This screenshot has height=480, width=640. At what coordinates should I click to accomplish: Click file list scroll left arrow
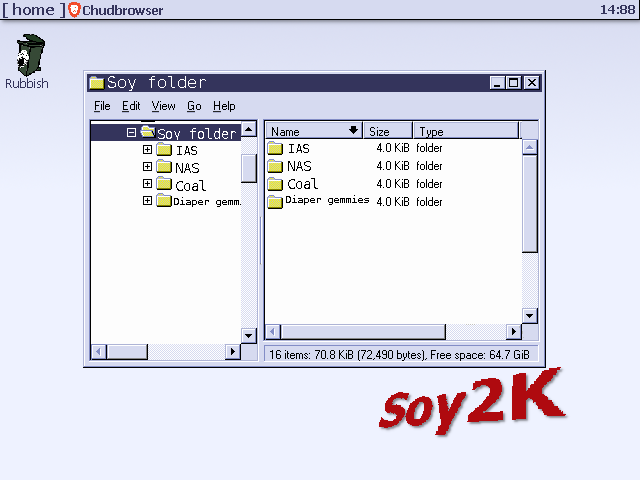[x=273, y=332]
